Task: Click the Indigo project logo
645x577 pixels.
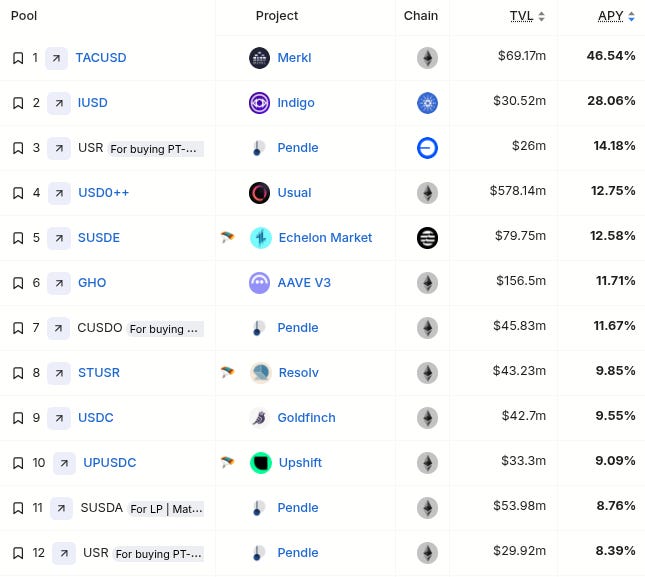Action: point(260,103)
